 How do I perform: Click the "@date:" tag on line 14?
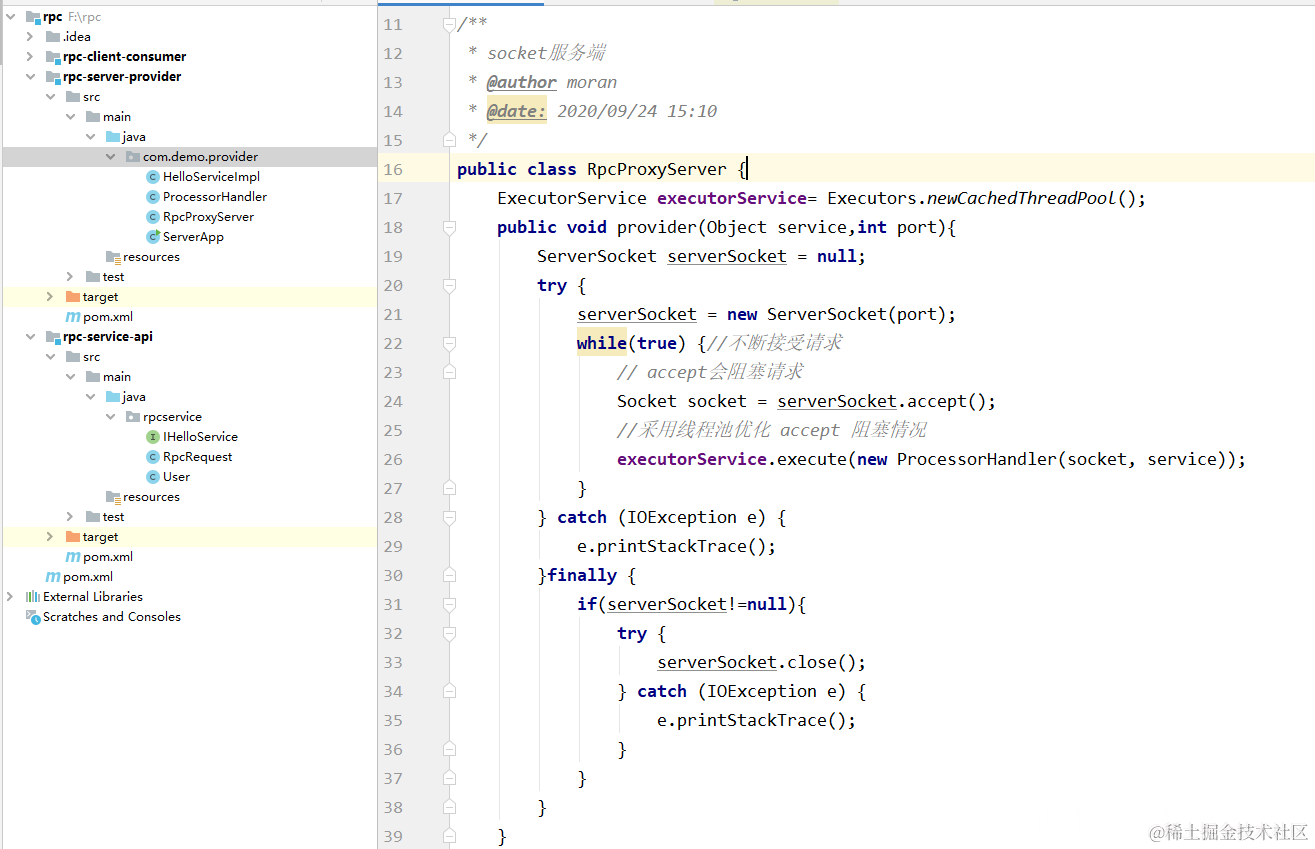pos(517,111)
